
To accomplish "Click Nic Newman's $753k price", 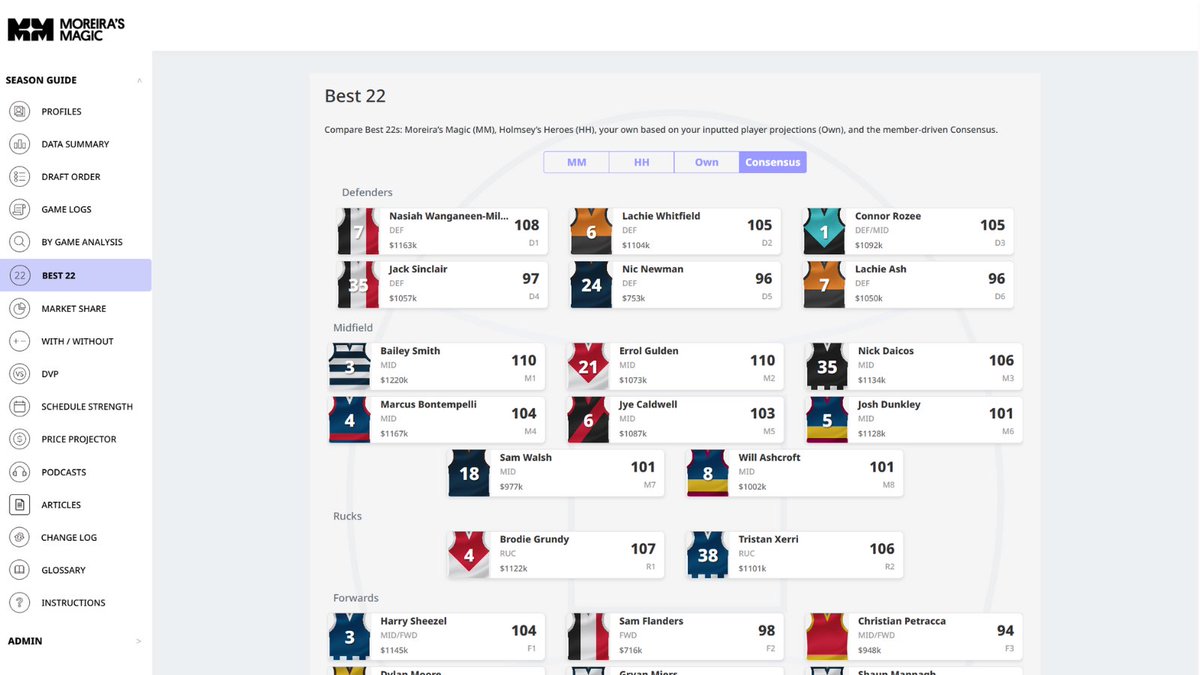I will [635, 298].
